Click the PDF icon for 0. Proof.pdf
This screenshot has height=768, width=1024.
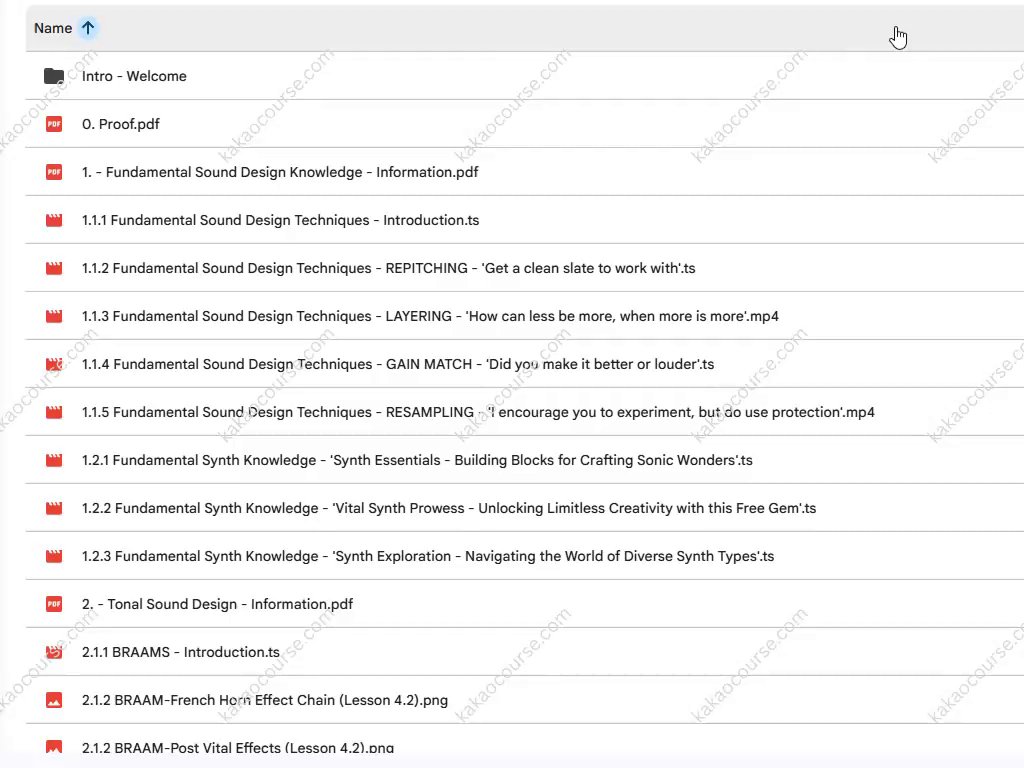click(x=54, y=124)
